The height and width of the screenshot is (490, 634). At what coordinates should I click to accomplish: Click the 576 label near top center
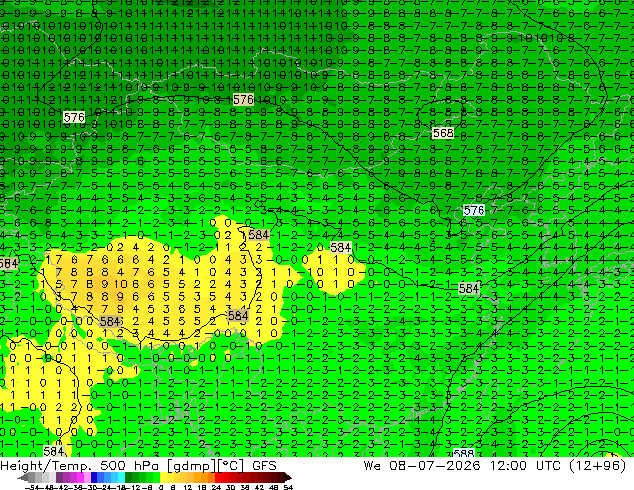tap(243, 99)
